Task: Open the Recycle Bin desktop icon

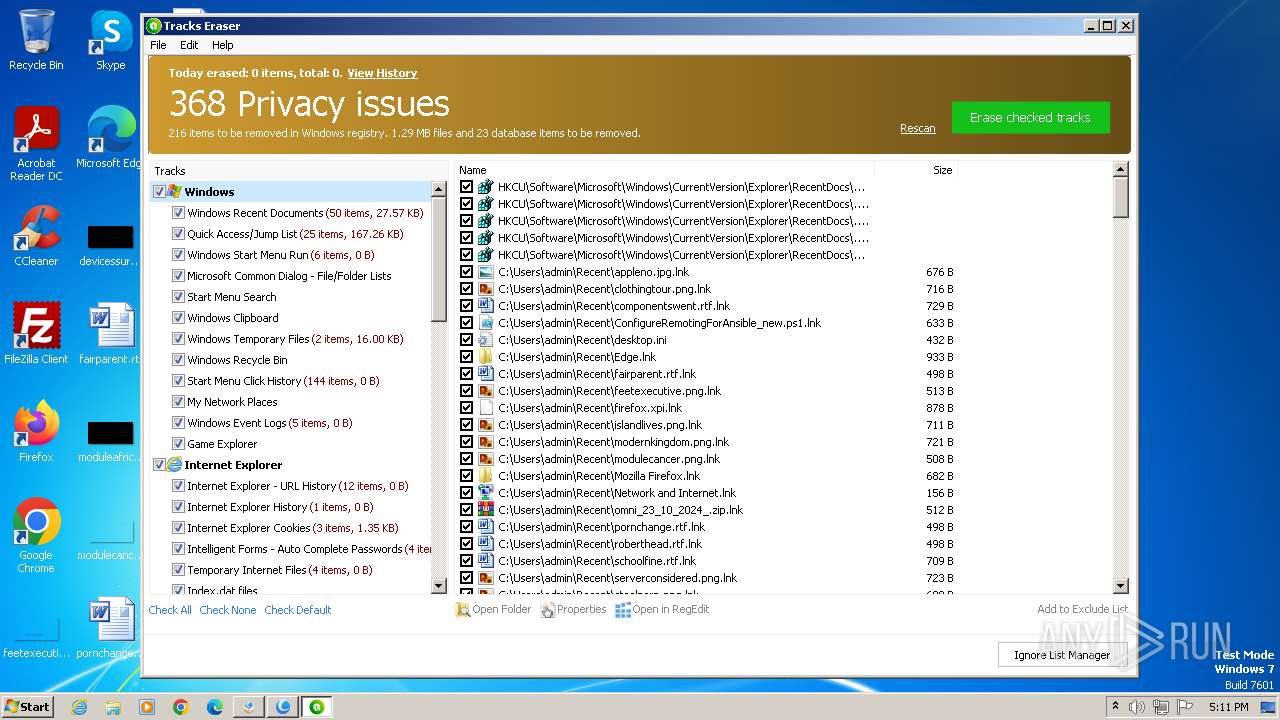Action: click(x=36, y=40)
